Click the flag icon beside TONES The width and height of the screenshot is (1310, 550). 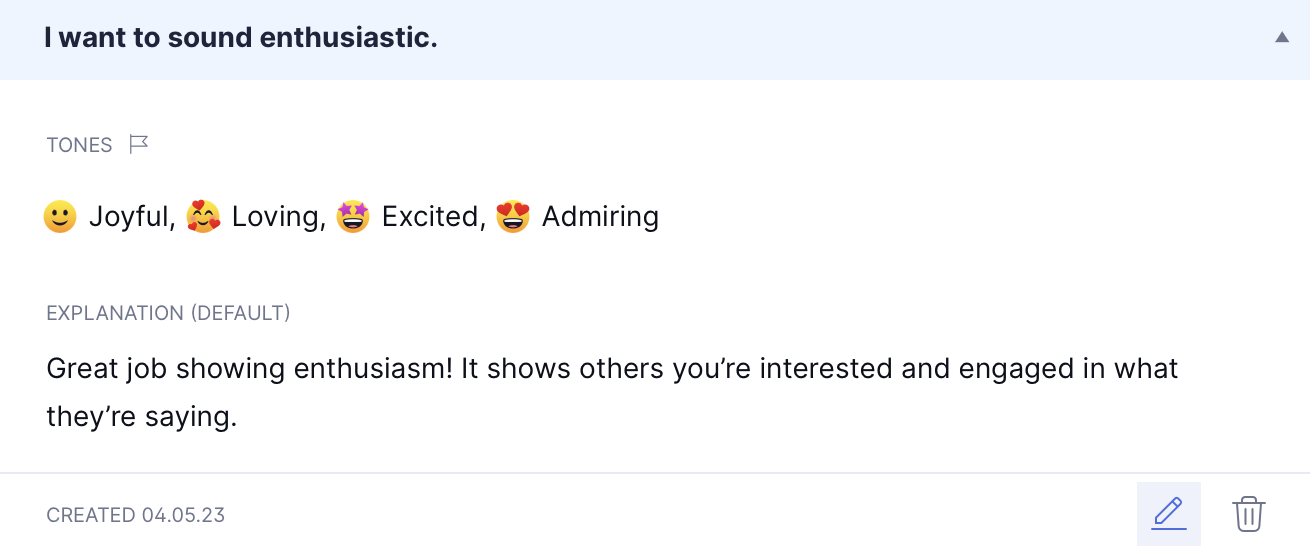pos(139,145)
